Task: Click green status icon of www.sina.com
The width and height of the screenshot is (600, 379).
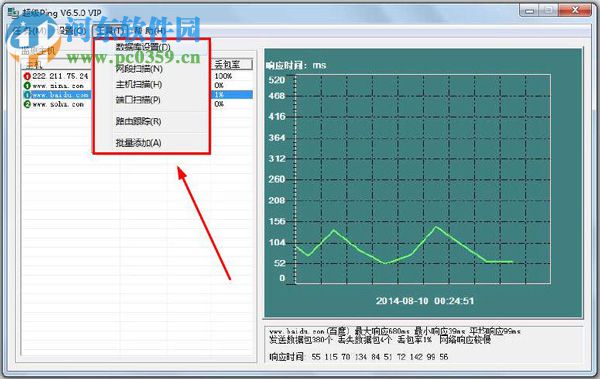Action: (x=27, y=85)
